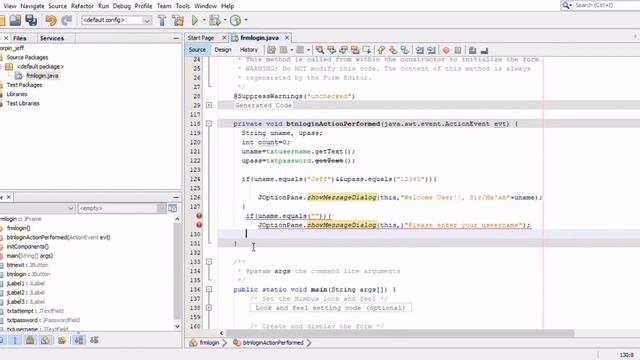Click Start Macro Recording red icon
This screenshot has width=640, height=360.
446,50
